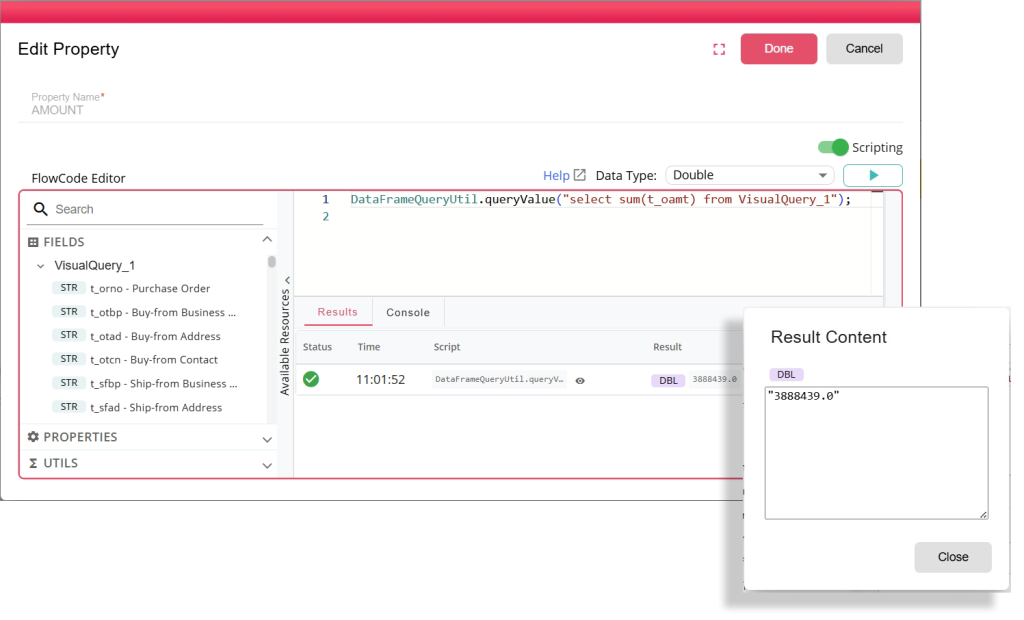Open the Help link
Image resolution: width=1024 pixels, height=620 pixels.
pyautogui.click(x=563, y=175)
